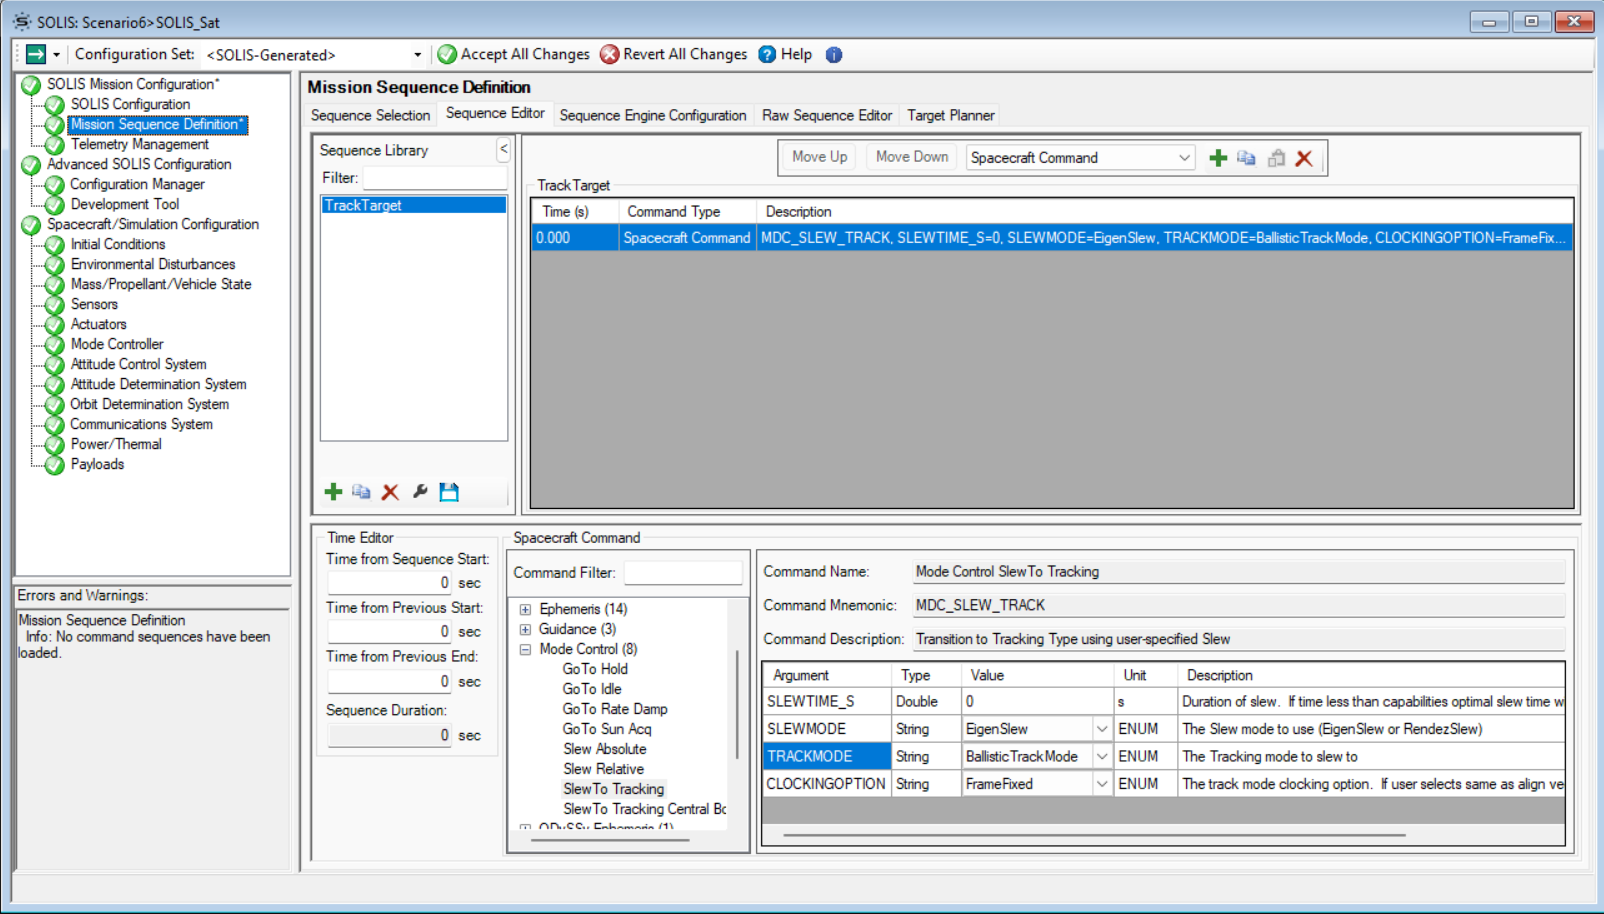Open sequence settings with the wrench icon

point(419,491)
